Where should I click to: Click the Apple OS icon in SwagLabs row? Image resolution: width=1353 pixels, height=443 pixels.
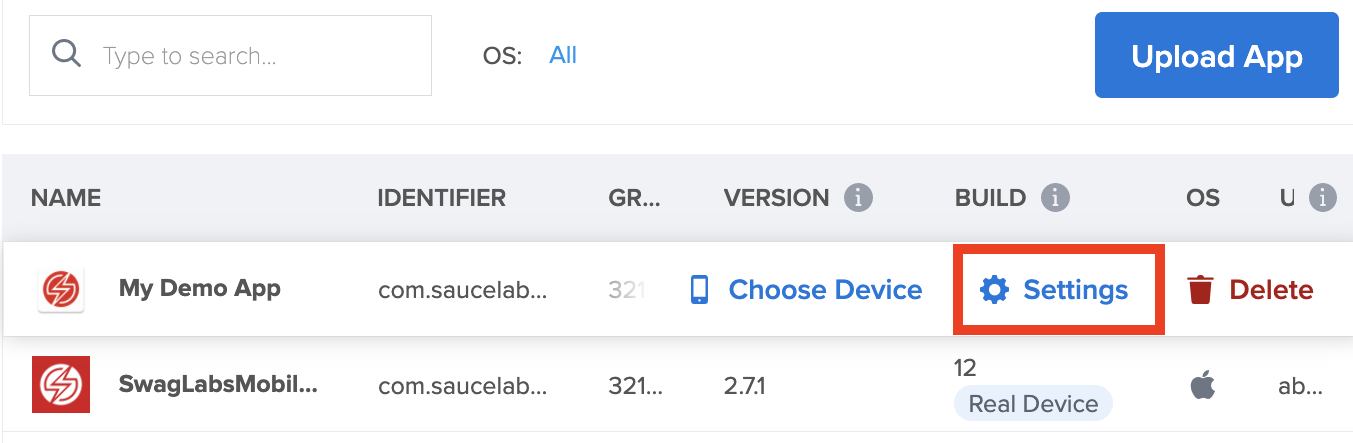[1203, 385]
